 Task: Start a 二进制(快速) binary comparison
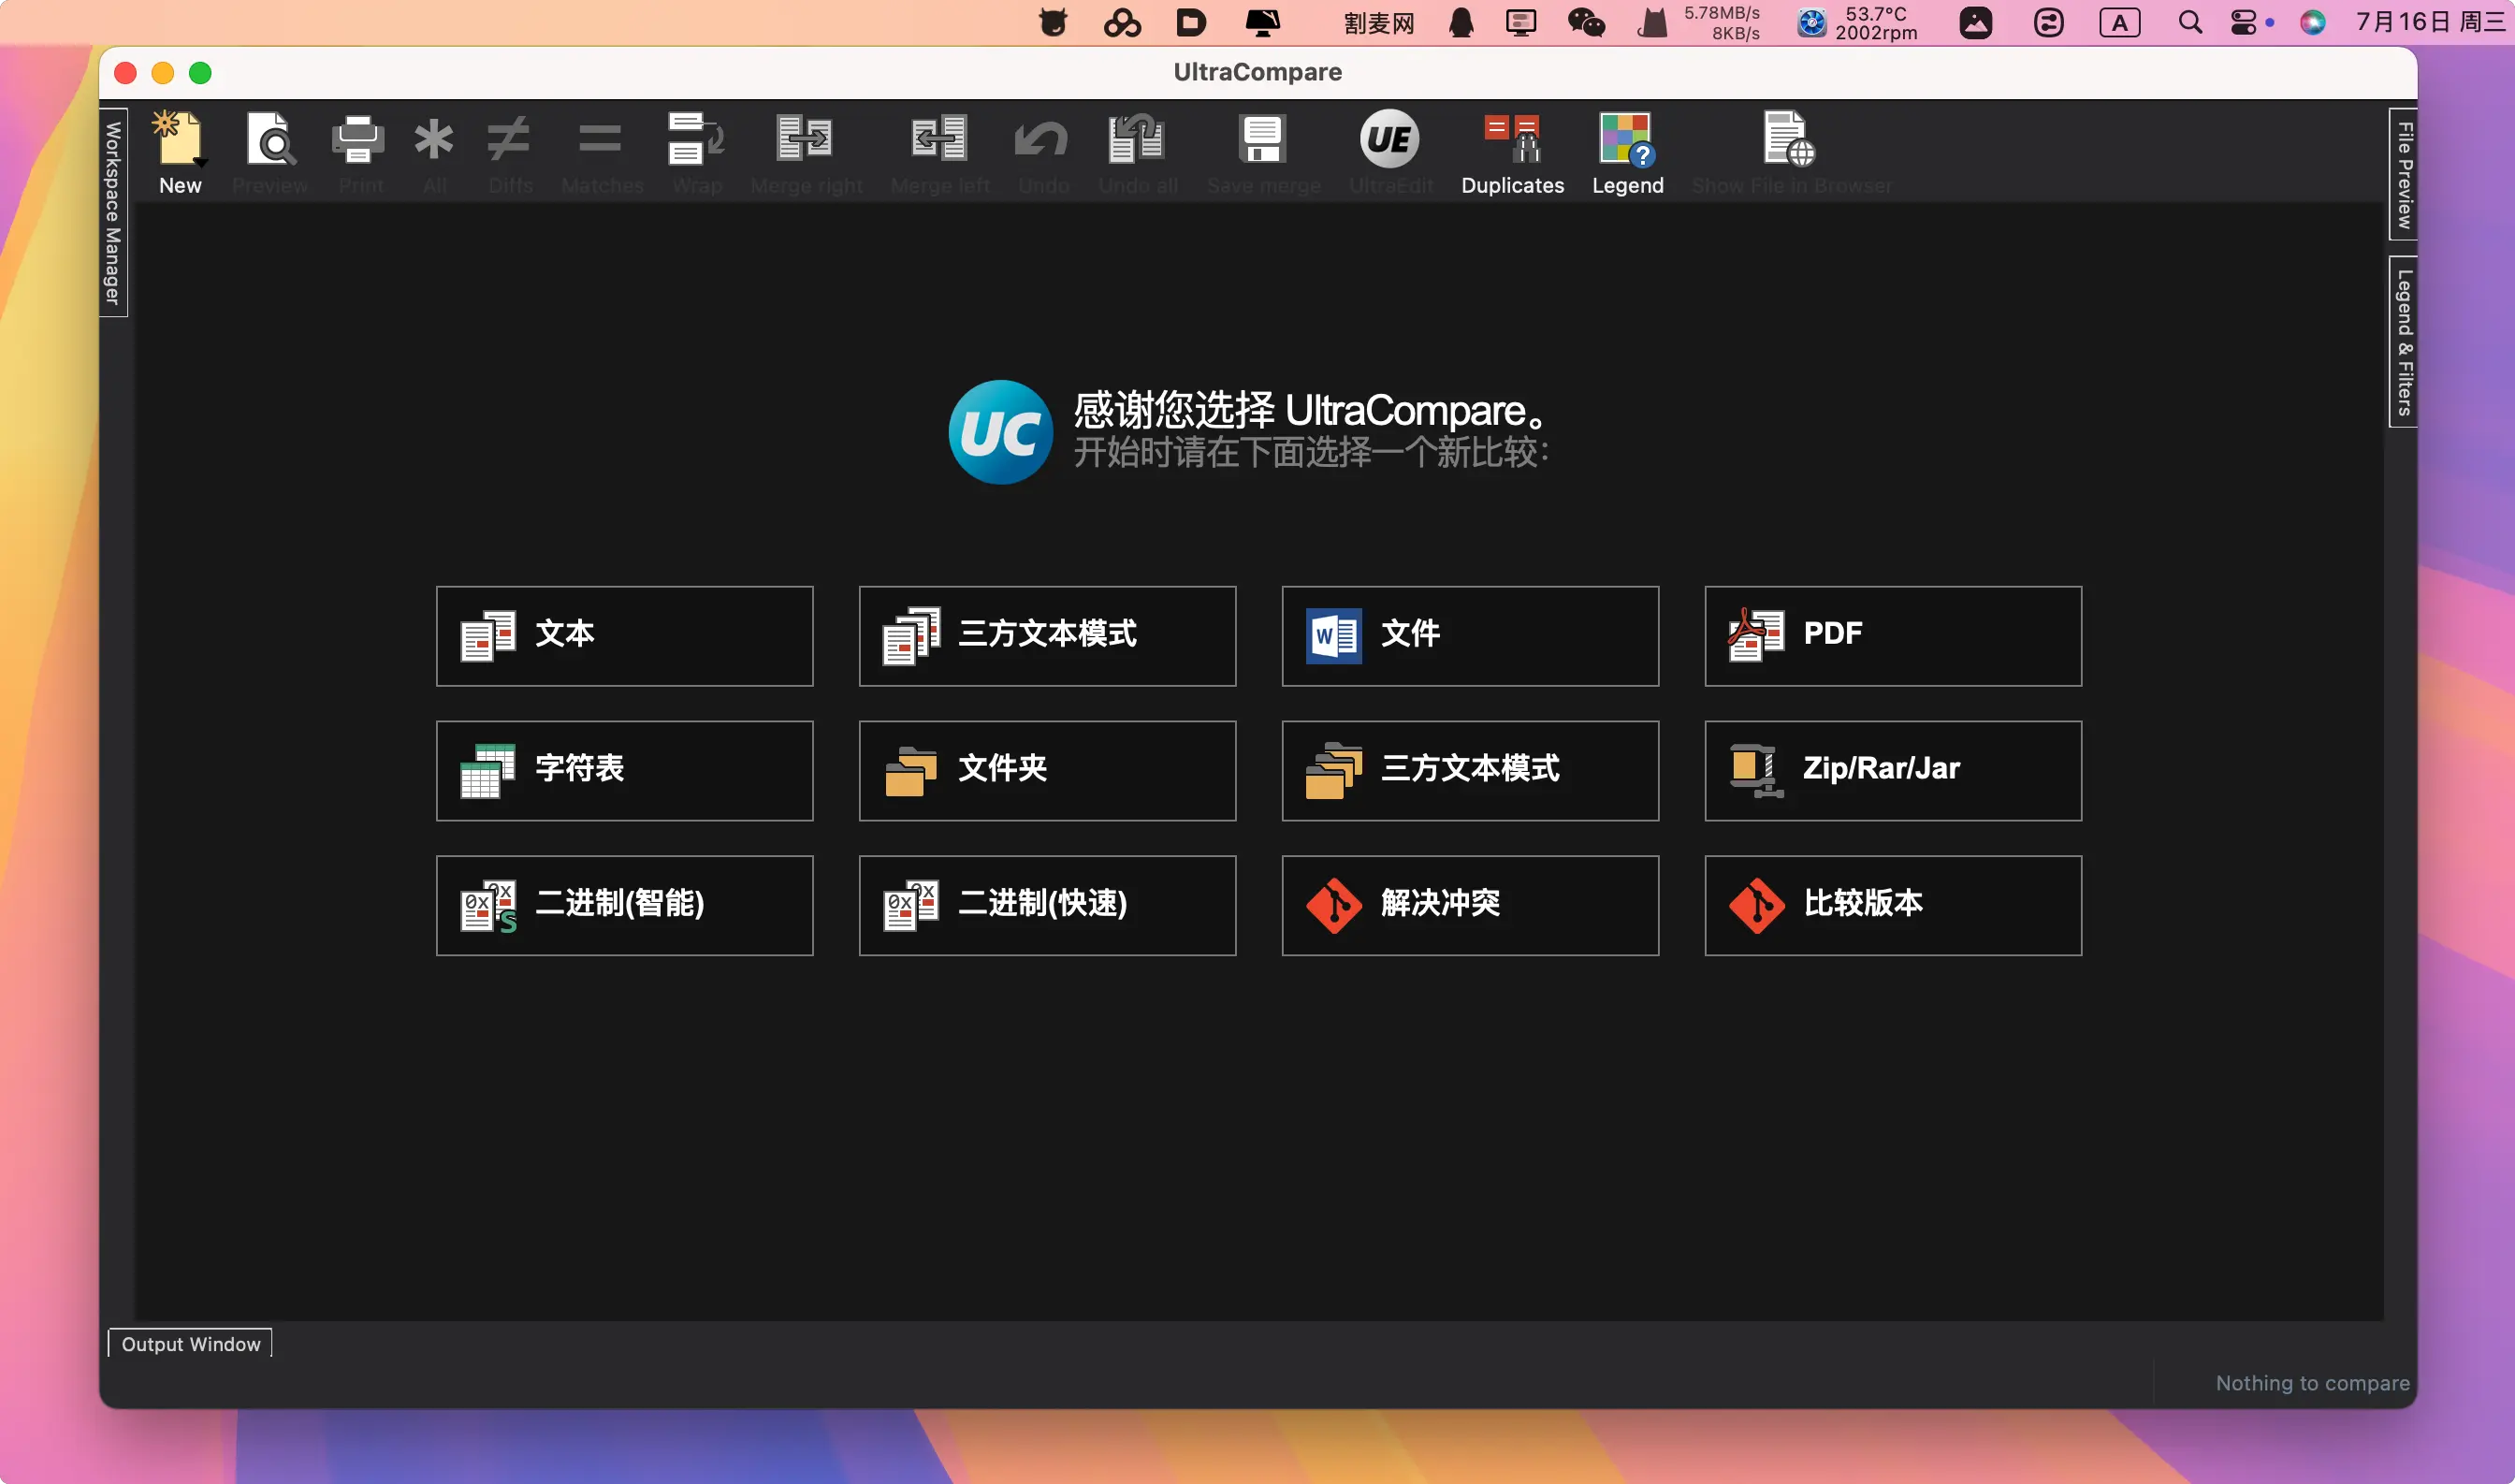pos(1047,905)
